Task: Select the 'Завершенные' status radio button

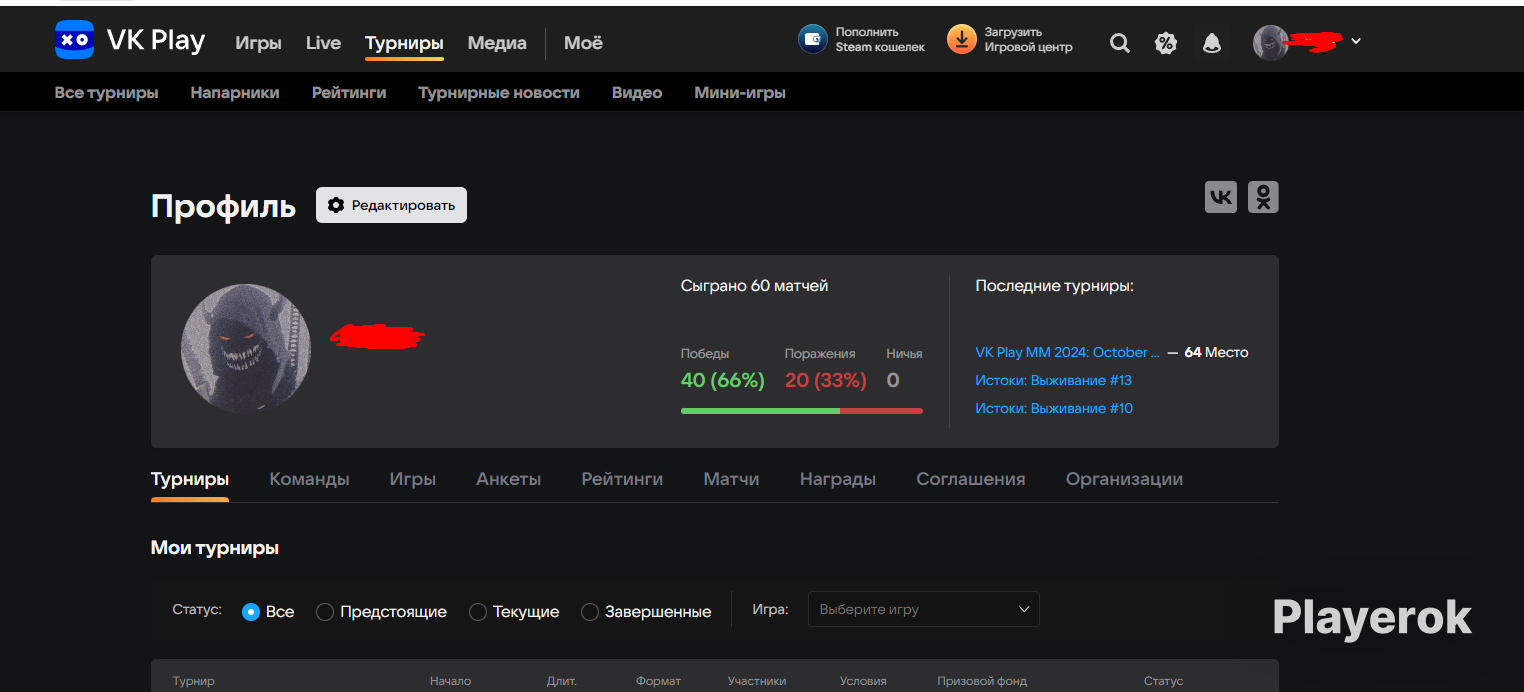Action: coord(590,611)
